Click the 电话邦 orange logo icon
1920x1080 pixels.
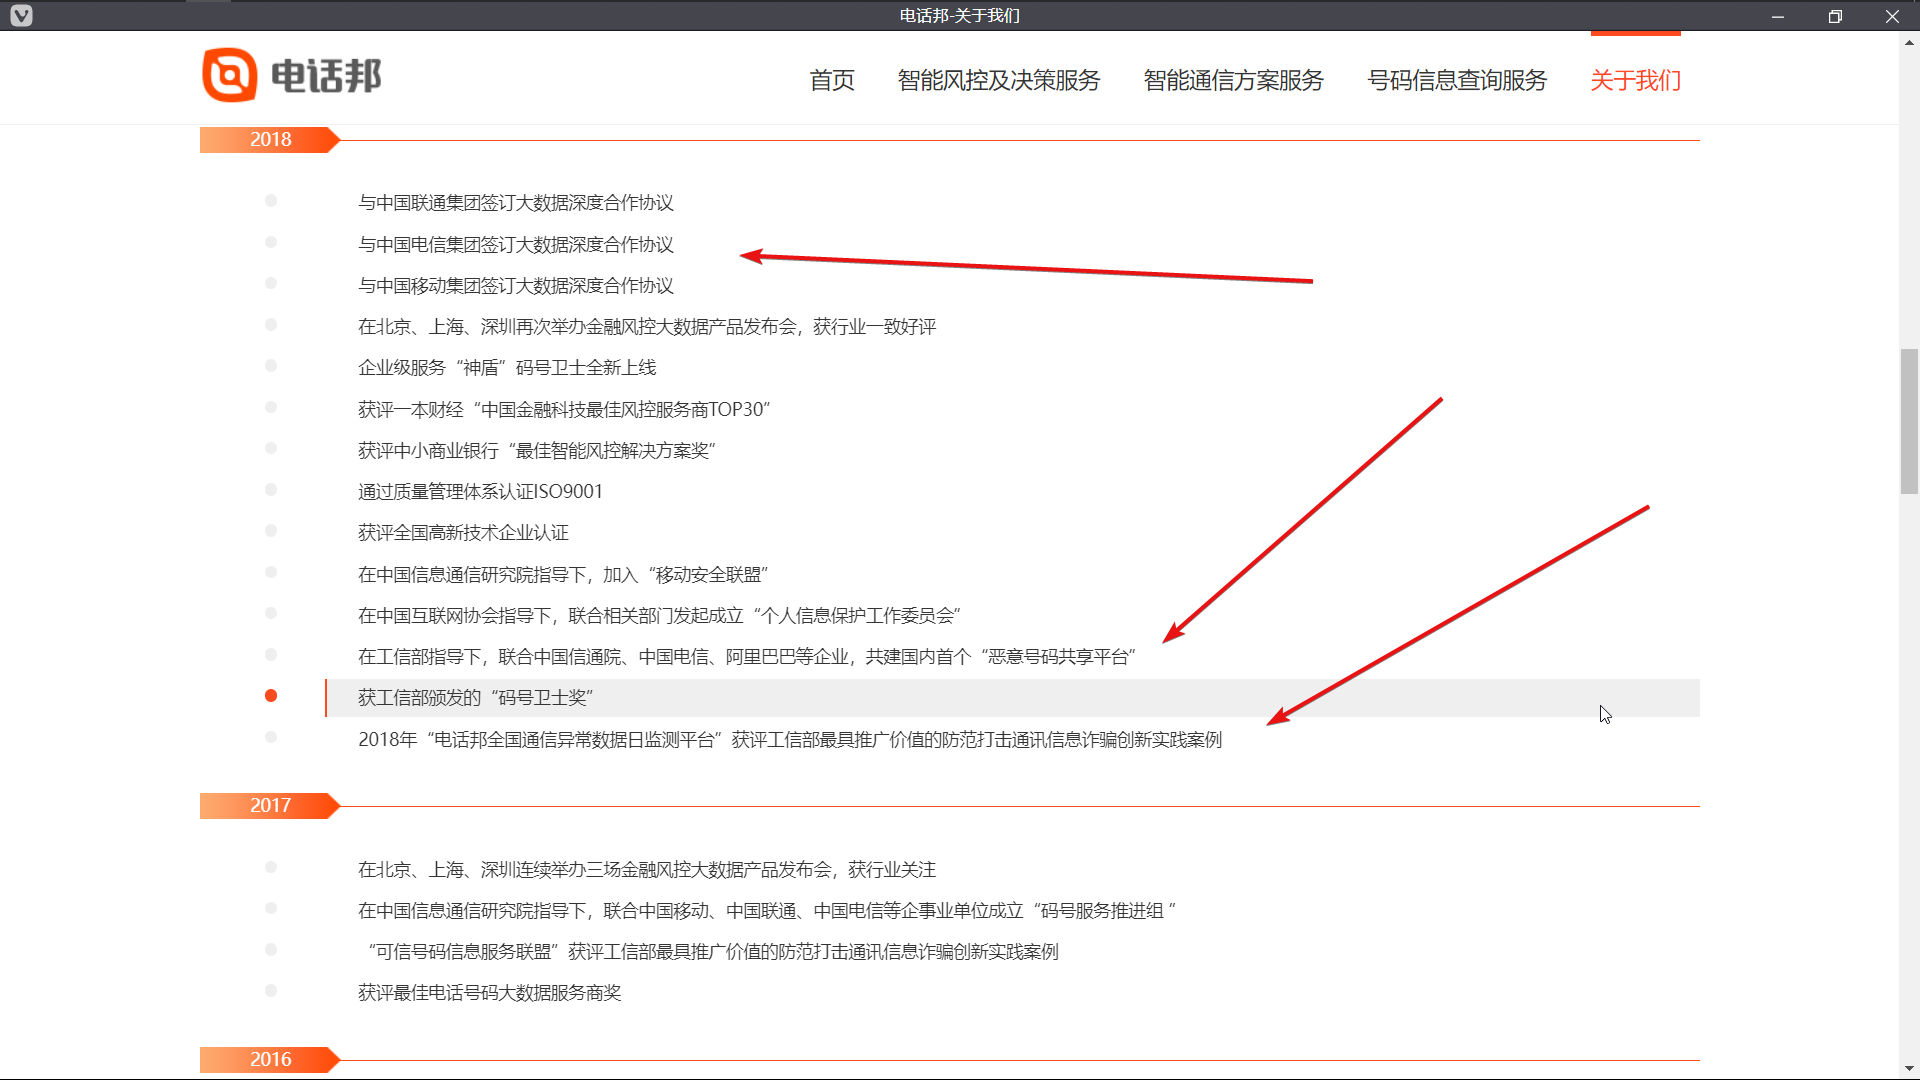point(230,75)
